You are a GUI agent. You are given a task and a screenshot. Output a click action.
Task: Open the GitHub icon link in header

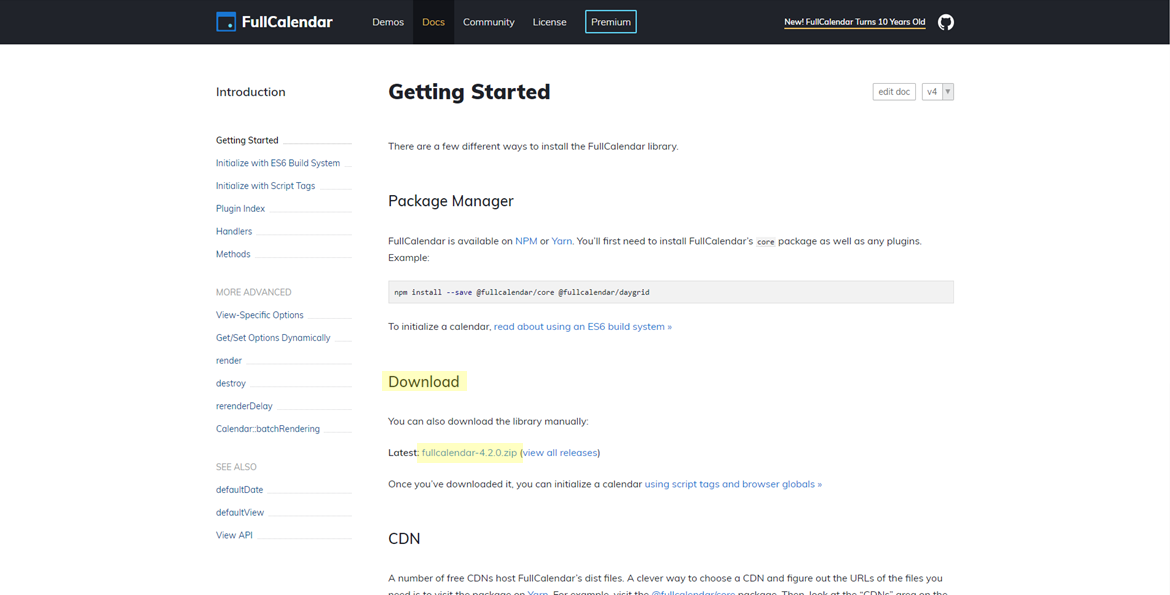coord(945,22)
